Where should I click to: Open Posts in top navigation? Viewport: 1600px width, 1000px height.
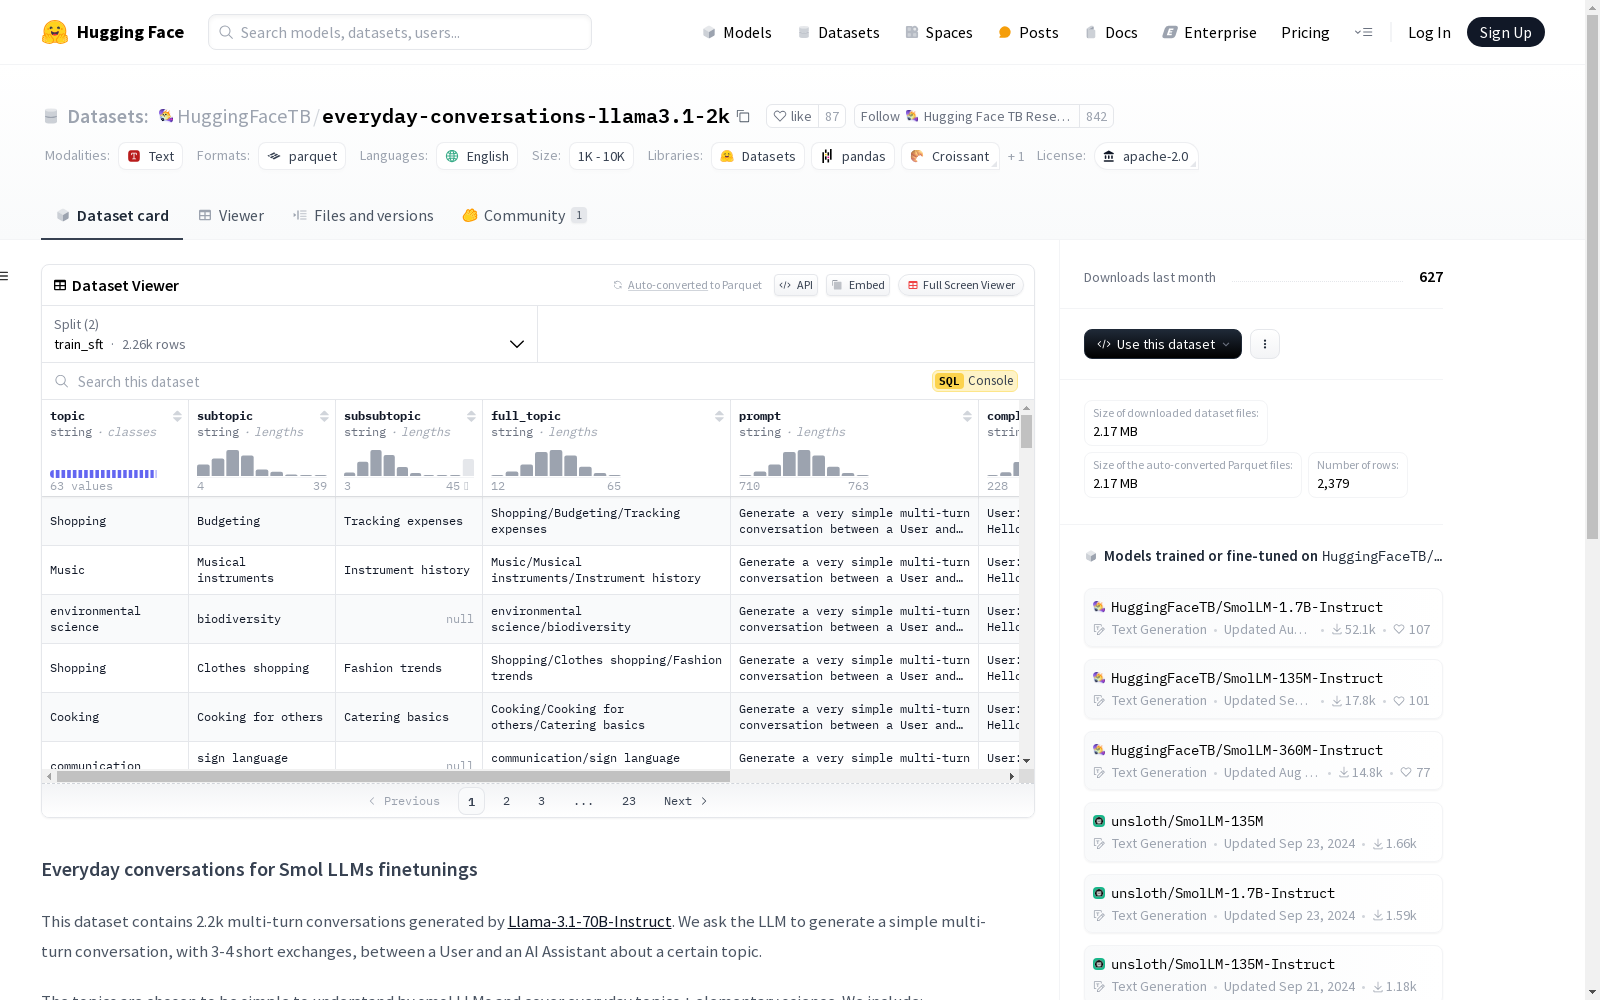tap(1028, 32)
